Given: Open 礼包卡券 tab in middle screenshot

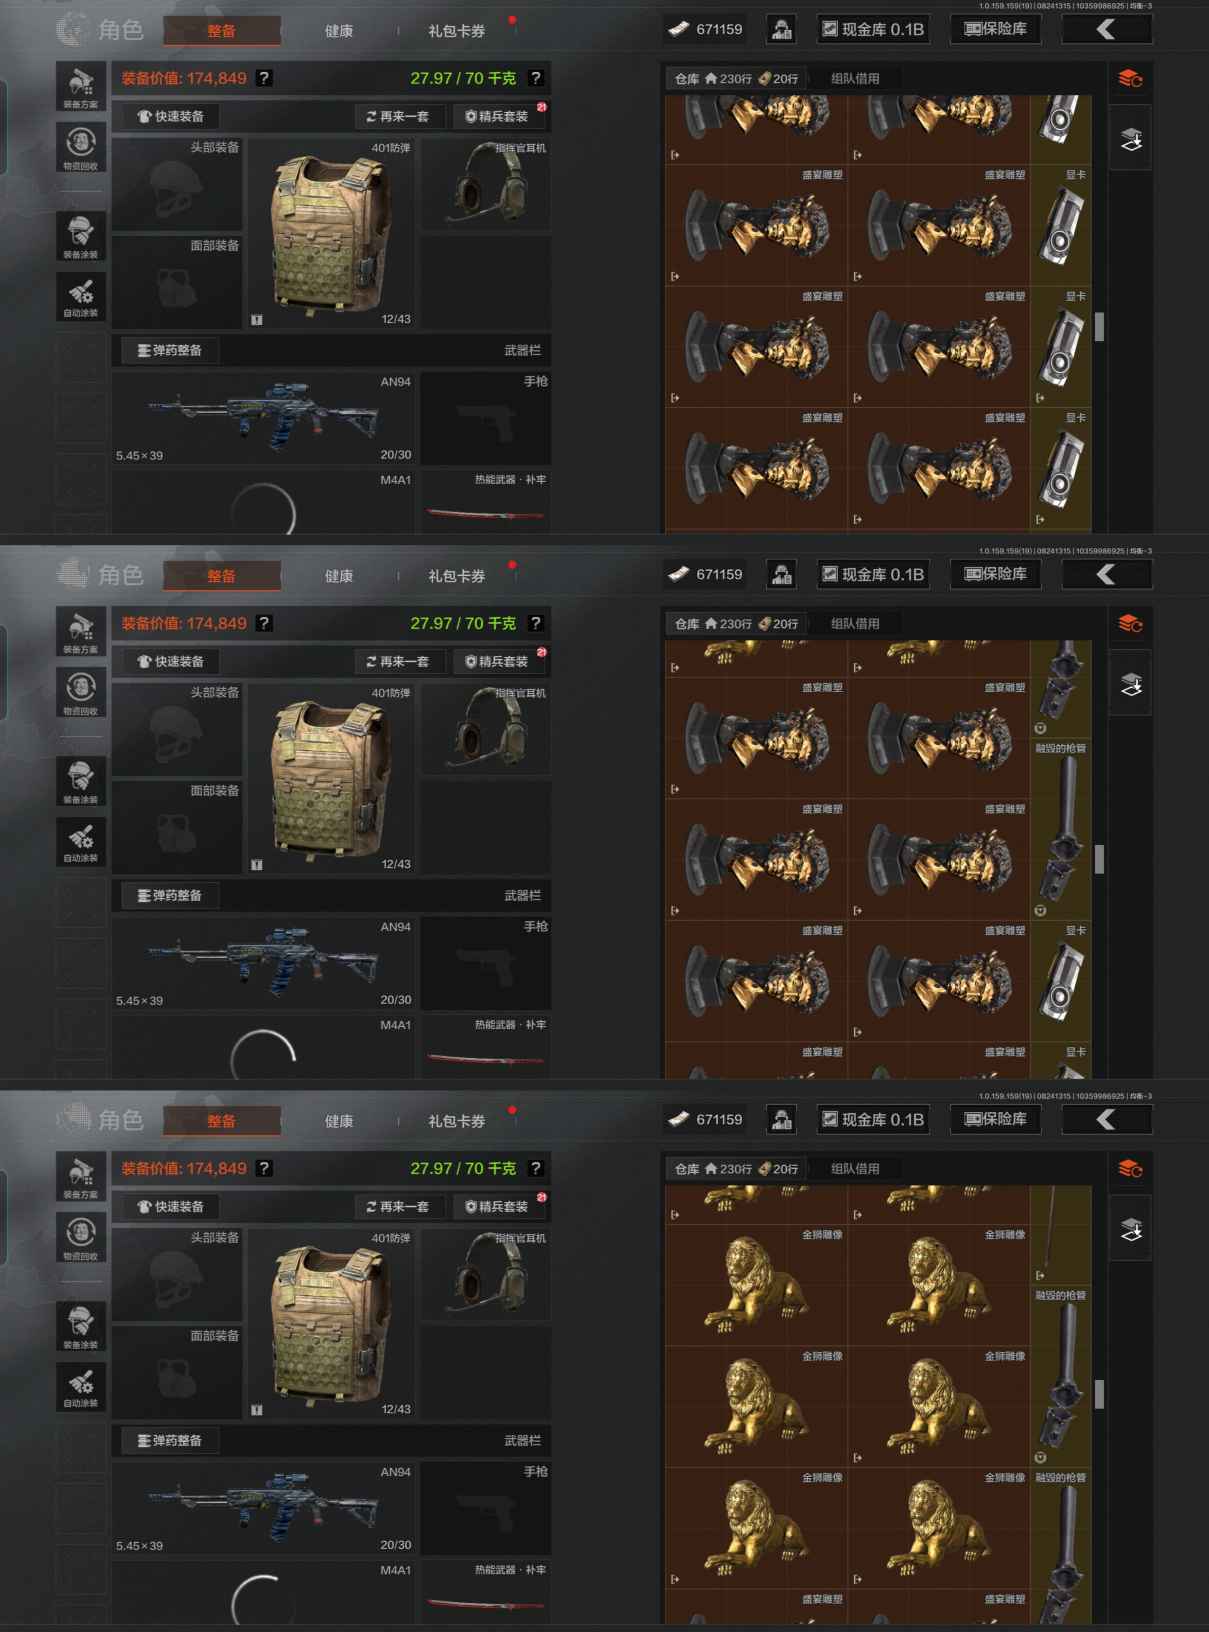Looking at the screenshot, I should click(457, 576).
